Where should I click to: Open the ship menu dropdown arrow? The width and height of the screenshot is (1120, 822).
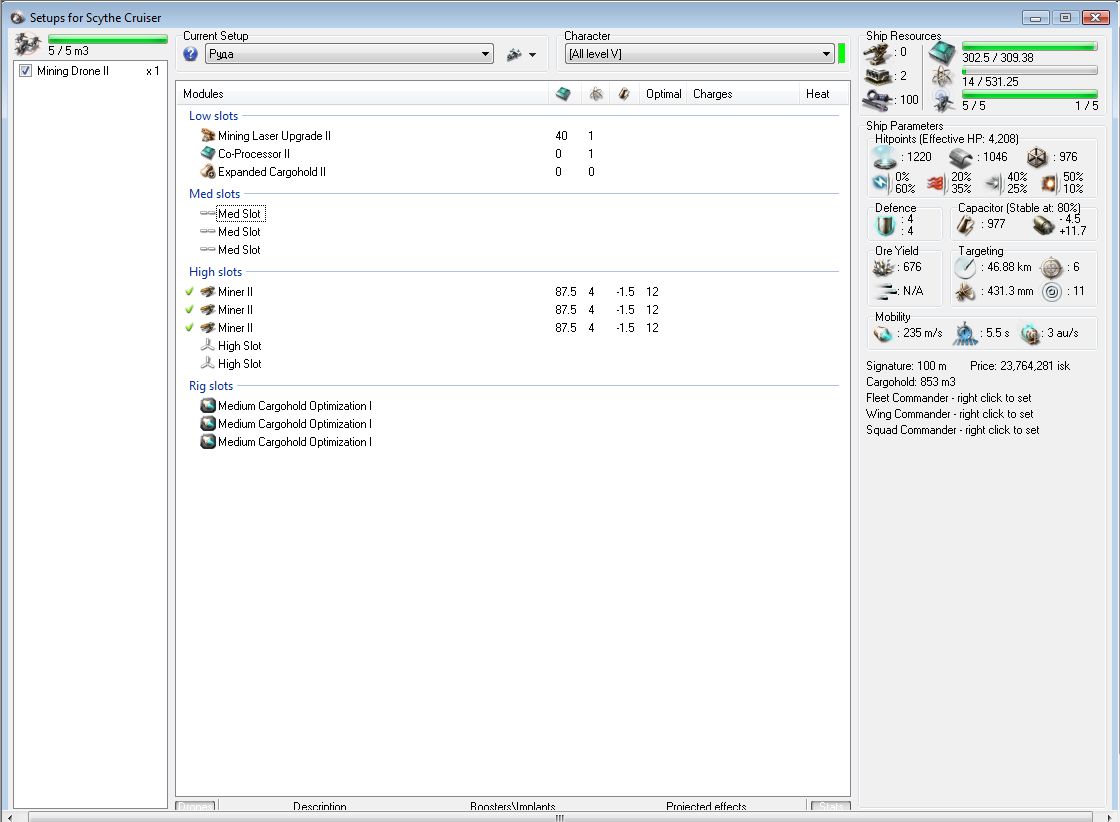(x=532, y=54)
